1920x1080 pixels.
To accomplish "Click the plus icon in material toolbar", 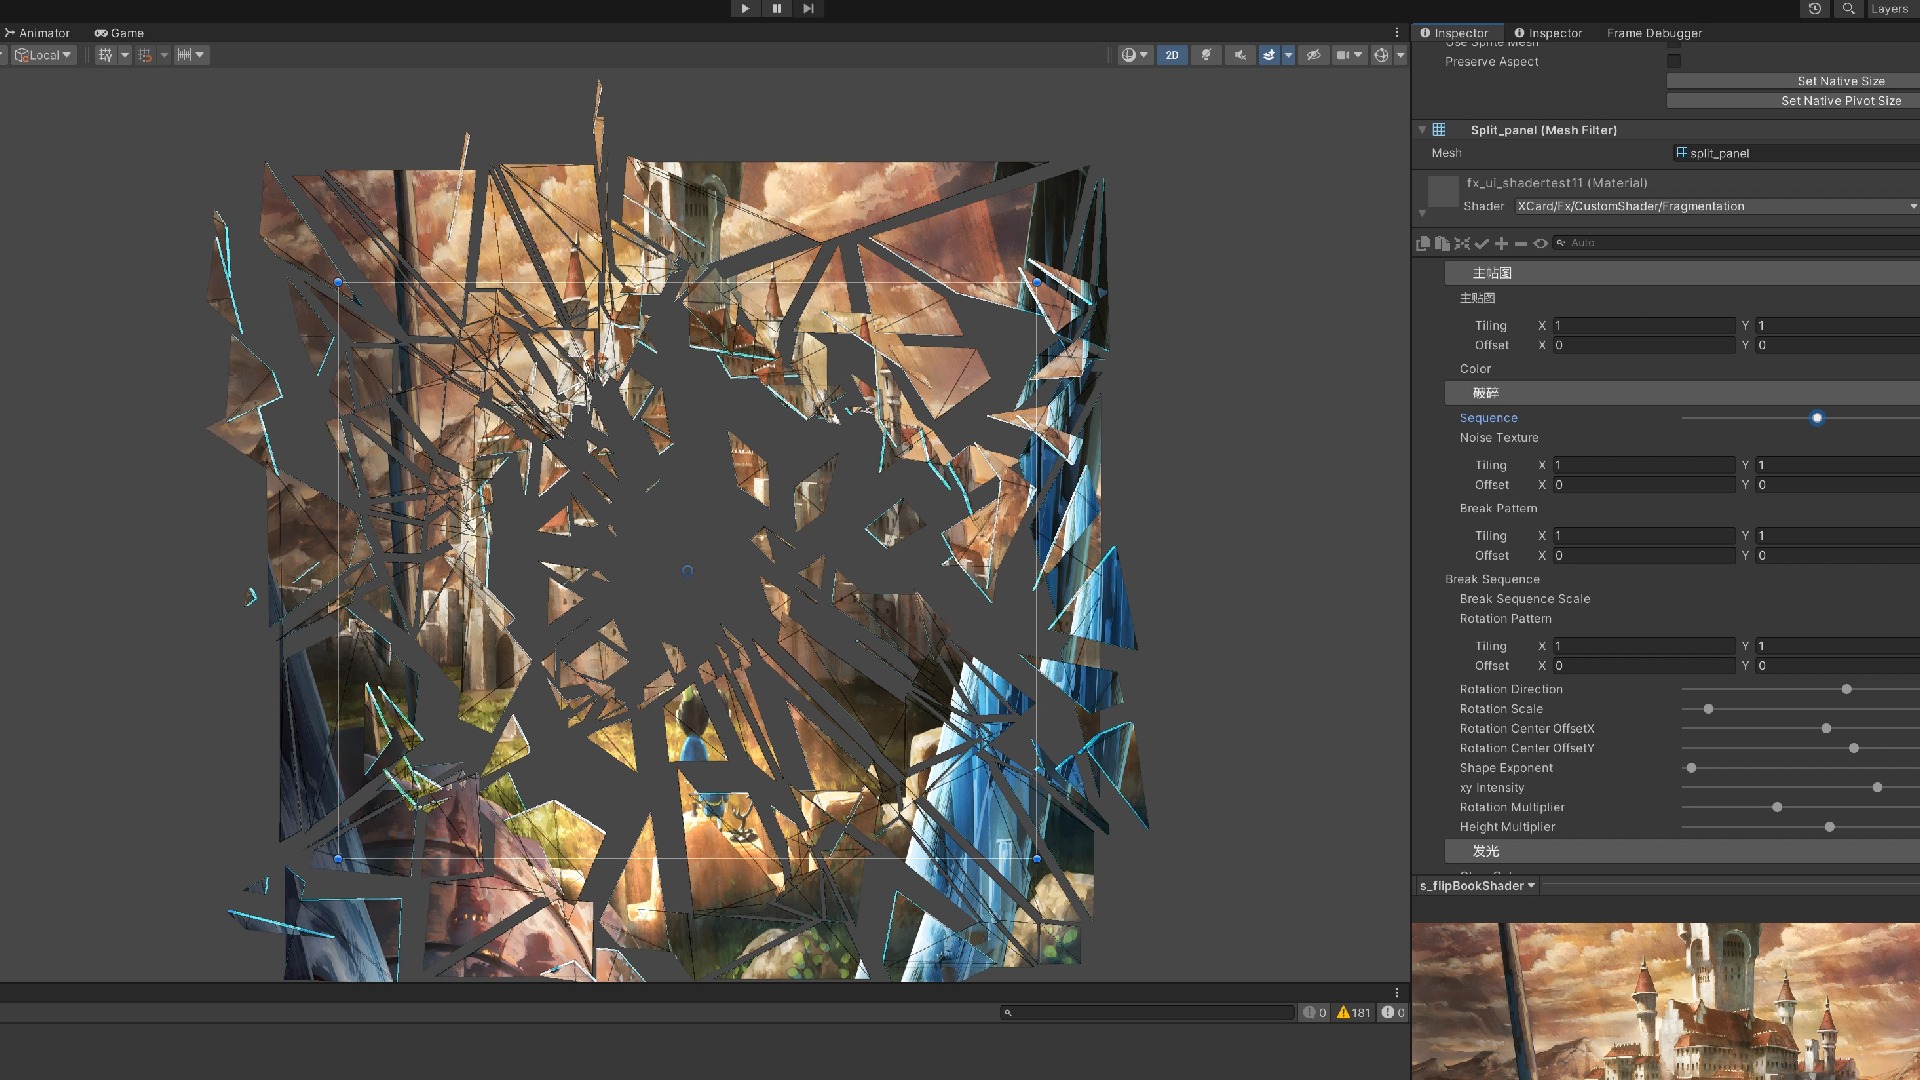I will click(1501, 243).
